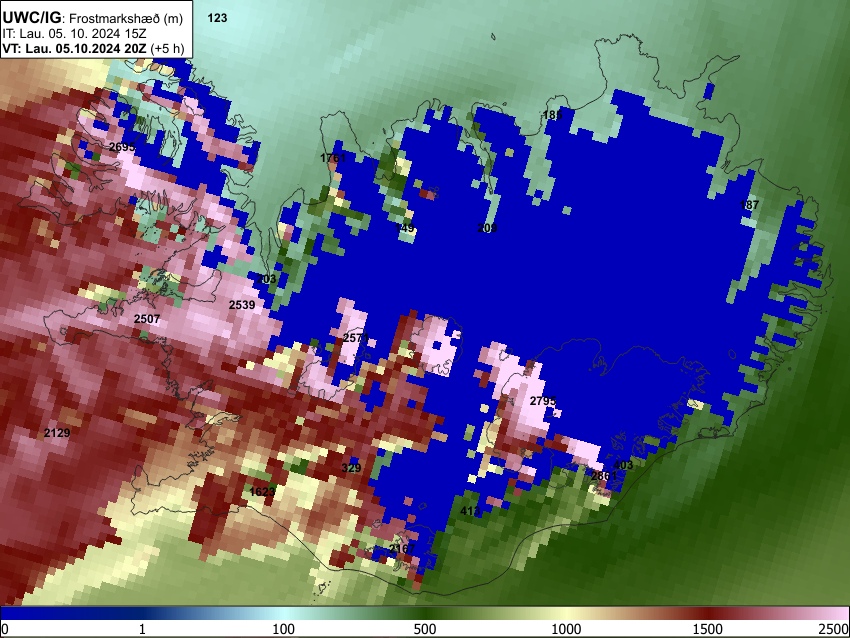
Task: Click the map value '2539'
Action: (241, 305)
